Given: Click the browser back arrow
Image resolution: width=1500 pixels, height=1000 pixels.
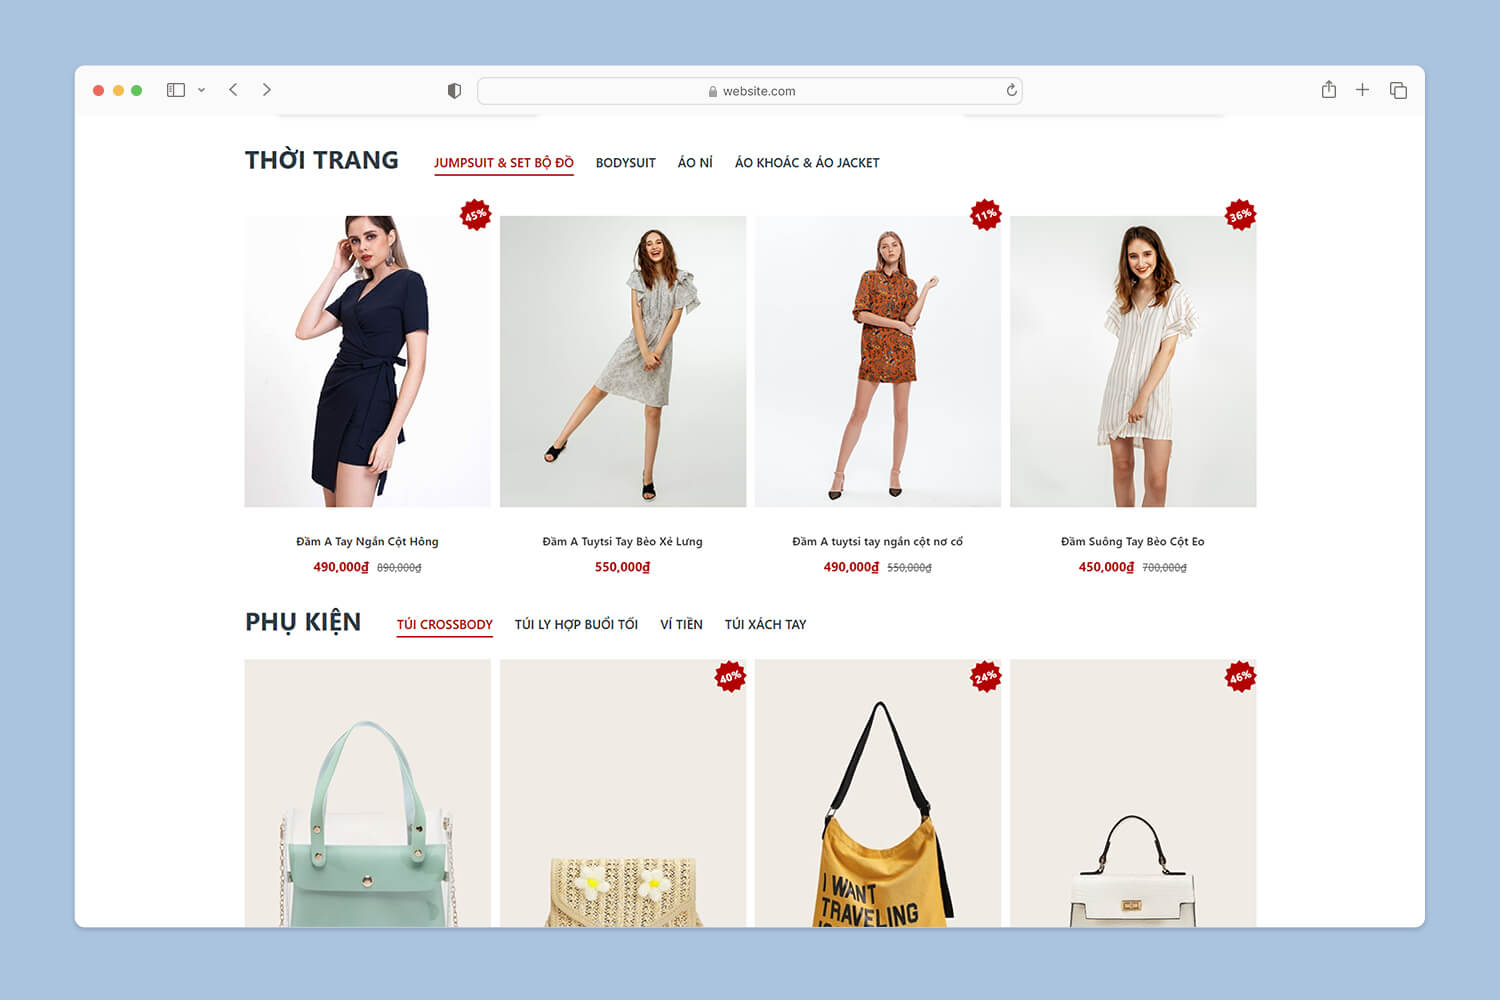Looking at the screenshot, I should click(x=233, y=90).
